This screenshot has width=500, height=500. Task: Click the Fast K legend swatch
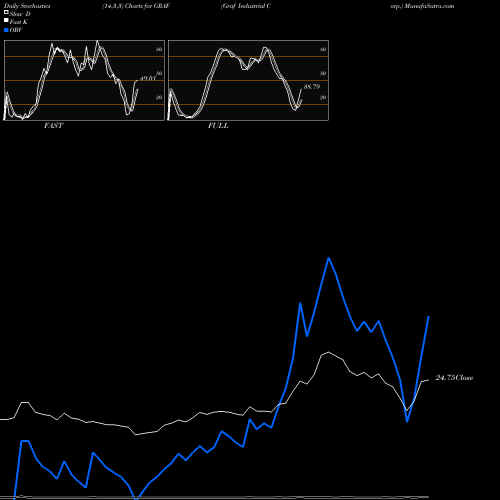[x=6, y=21]
